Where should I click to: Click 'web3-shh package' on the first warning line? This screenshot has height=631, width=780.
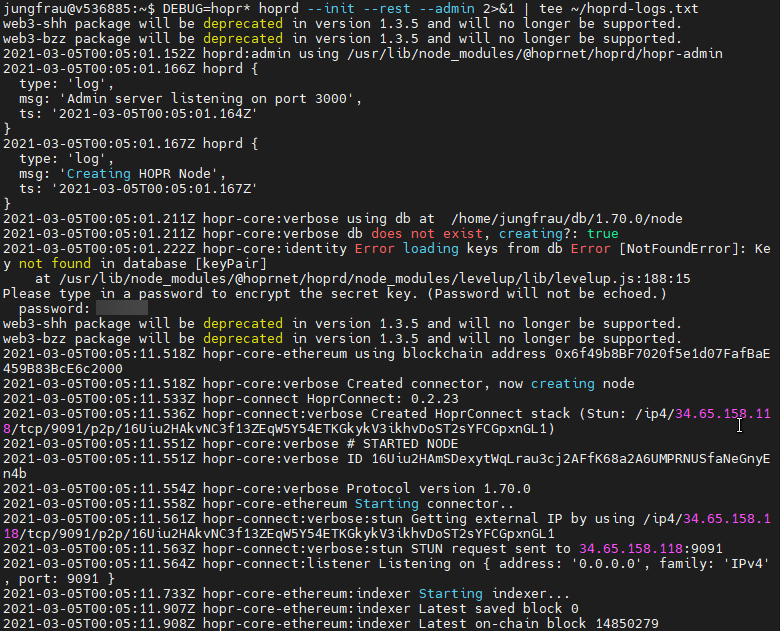point(66,23)
